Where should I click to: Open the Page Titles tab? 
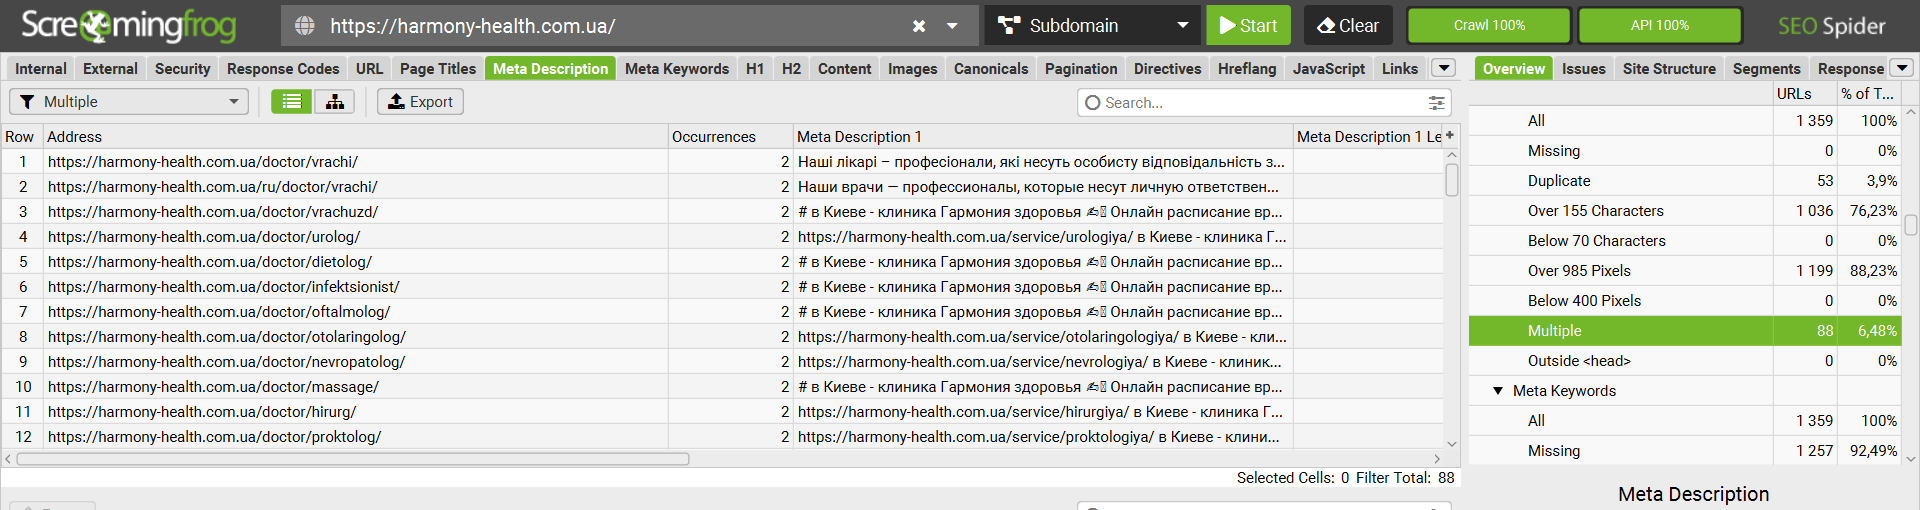coord(438,69)
